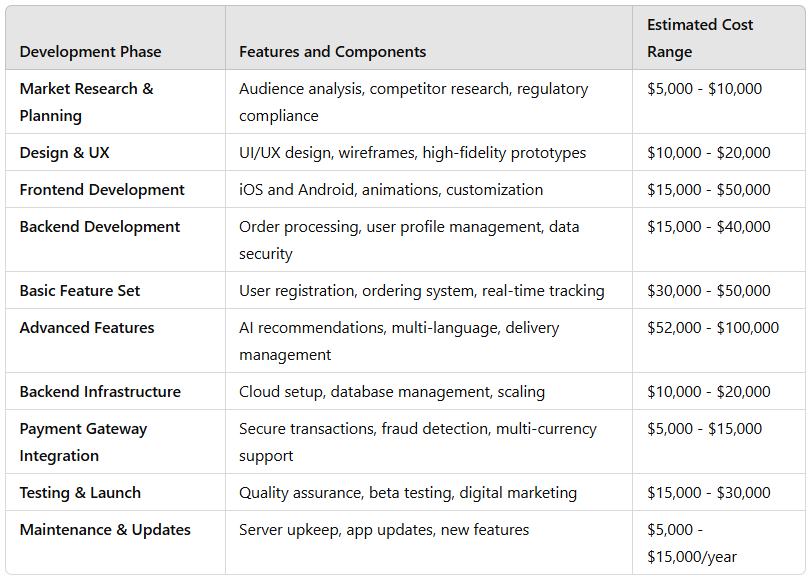Click the iOS and Android features text
This screenshot has height=578, width=810.
point(391,190)
